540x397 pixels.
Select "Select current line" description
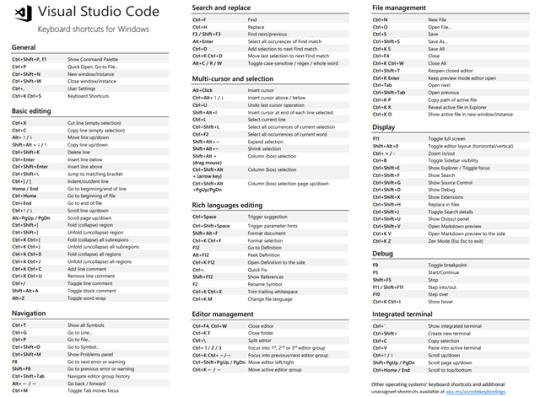click(267, 120)
